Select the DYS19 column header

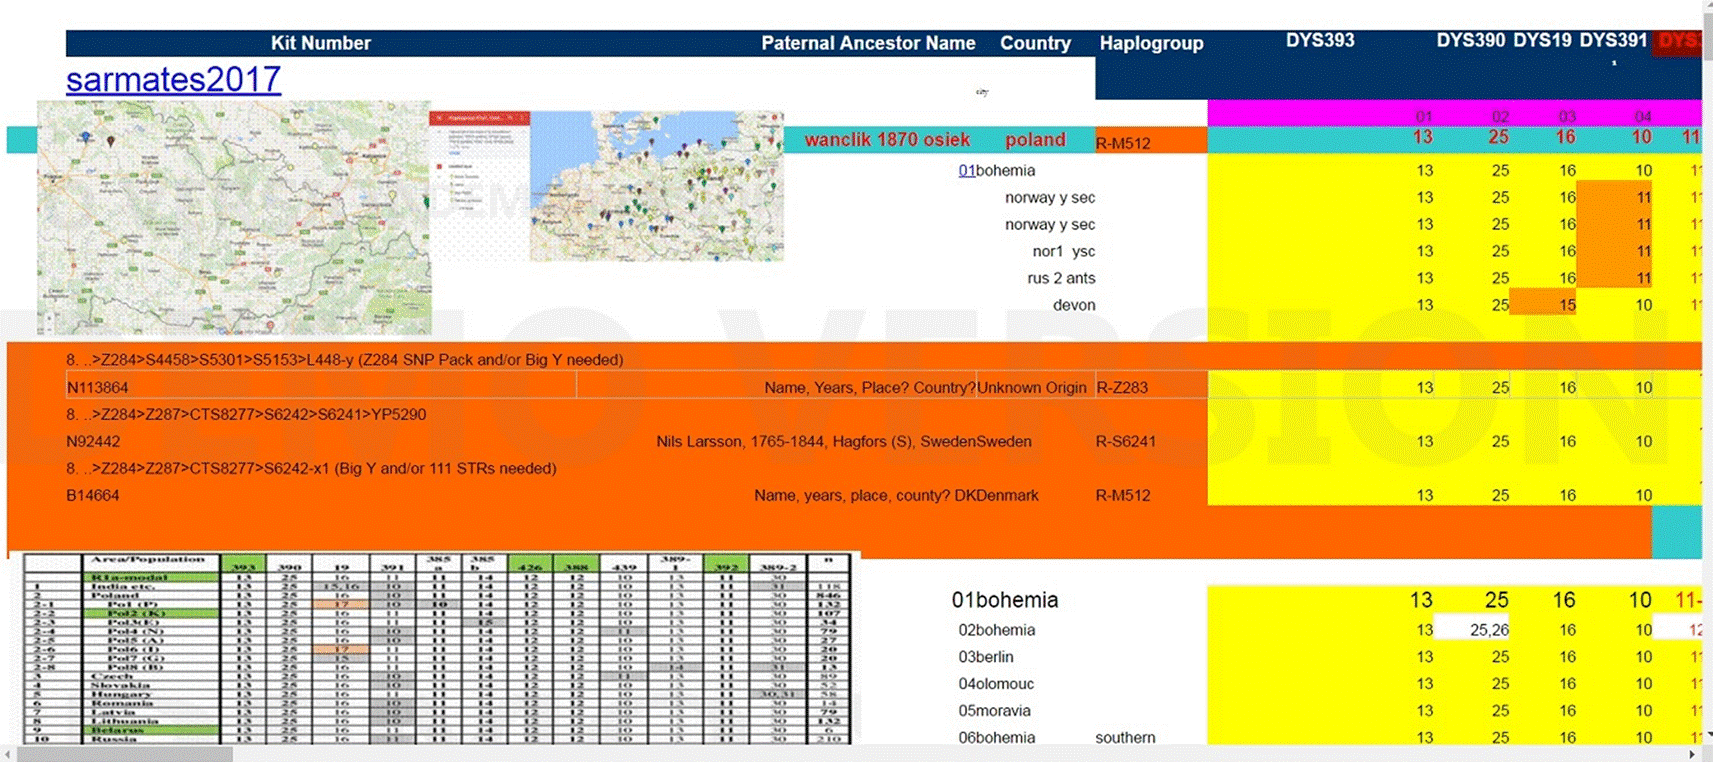coord(1542,40)
